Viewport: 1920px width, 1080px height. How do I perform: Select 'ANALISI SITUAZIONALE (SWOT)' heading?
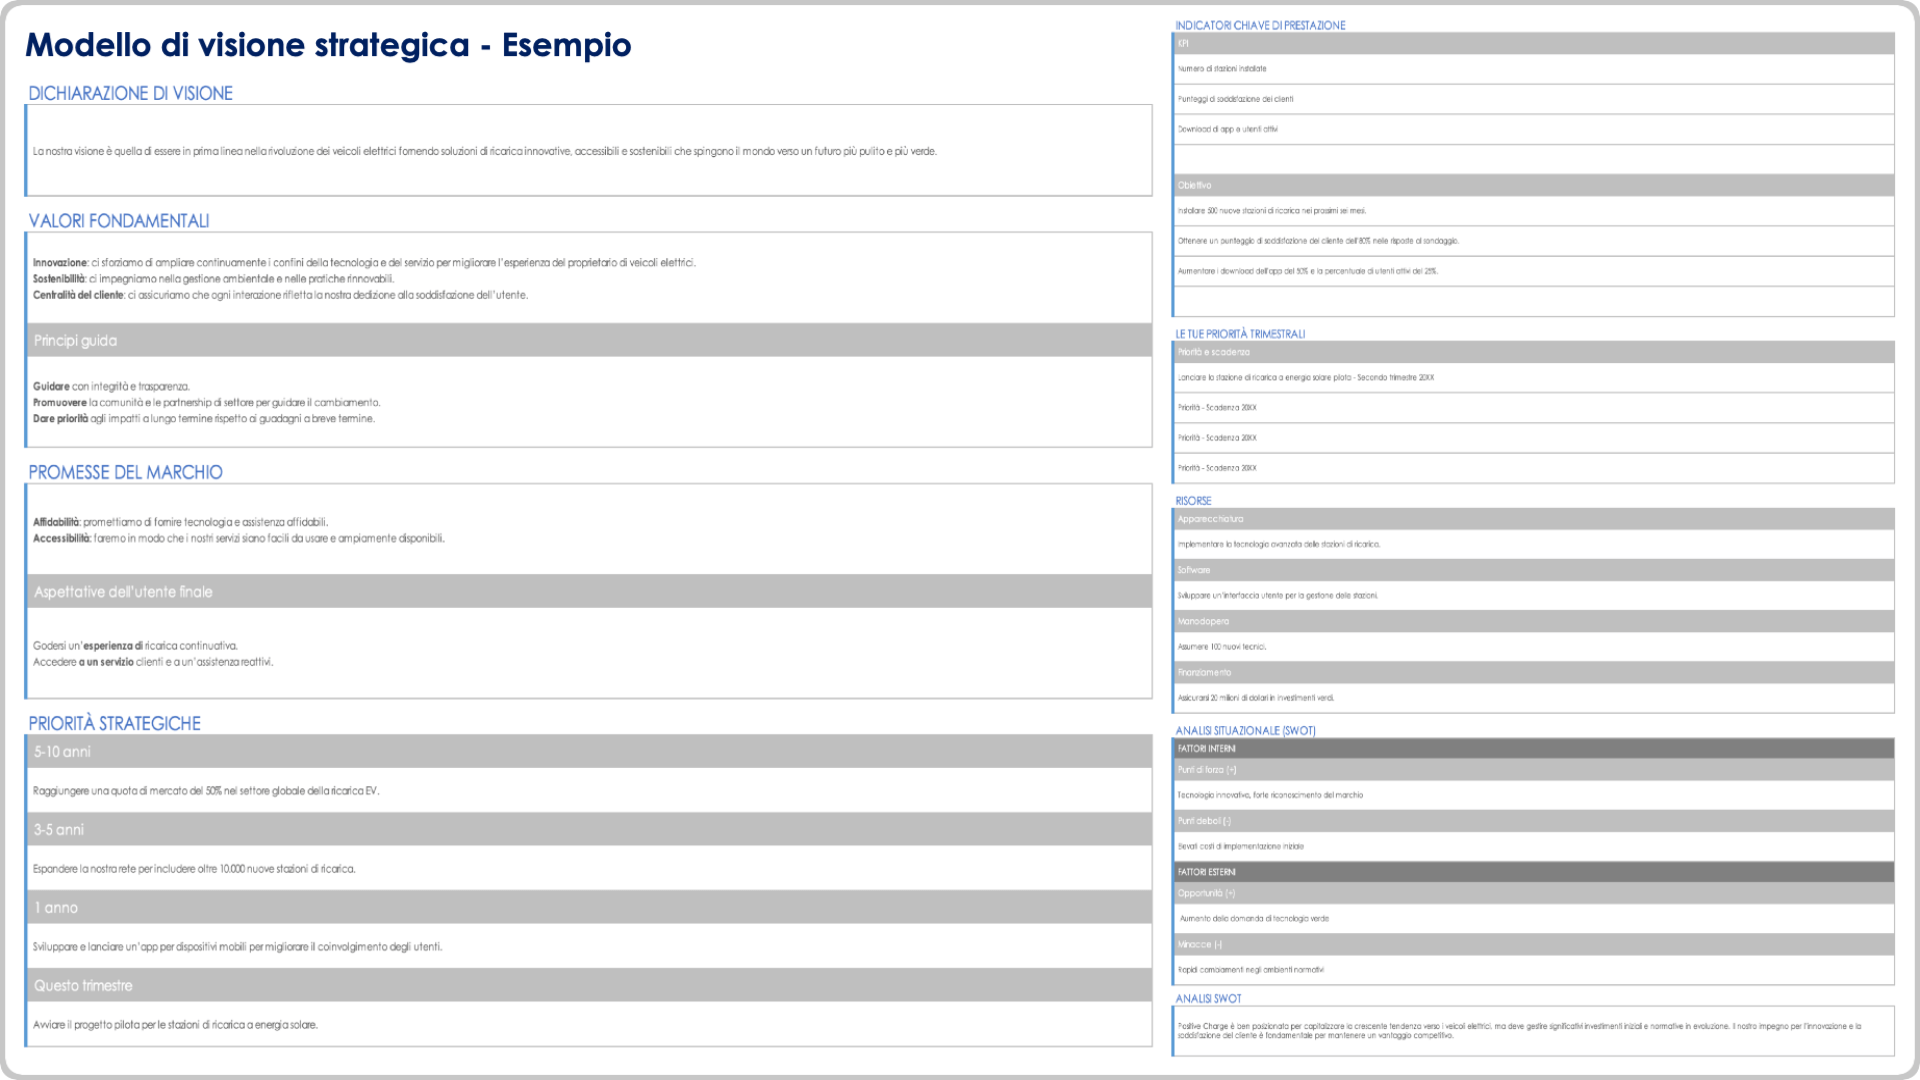coord(1245,731)
